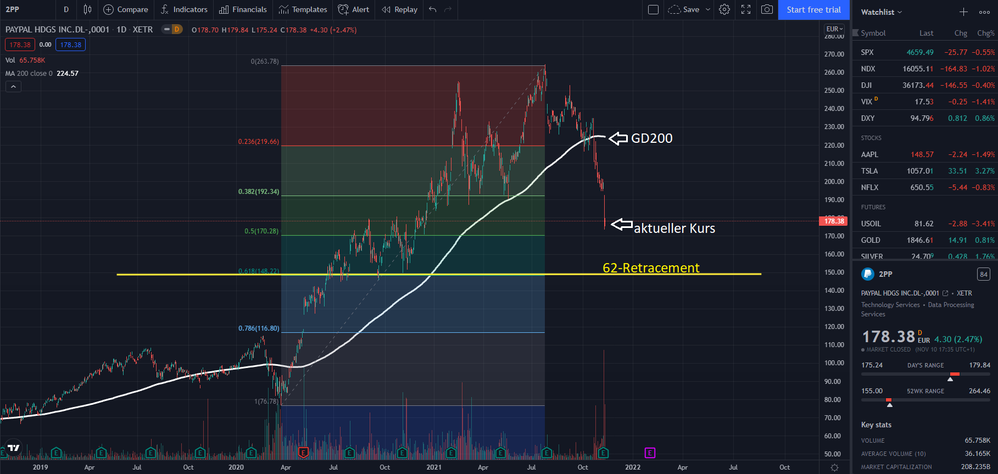Select GOLD in the watchlist

tap(926, 240)
